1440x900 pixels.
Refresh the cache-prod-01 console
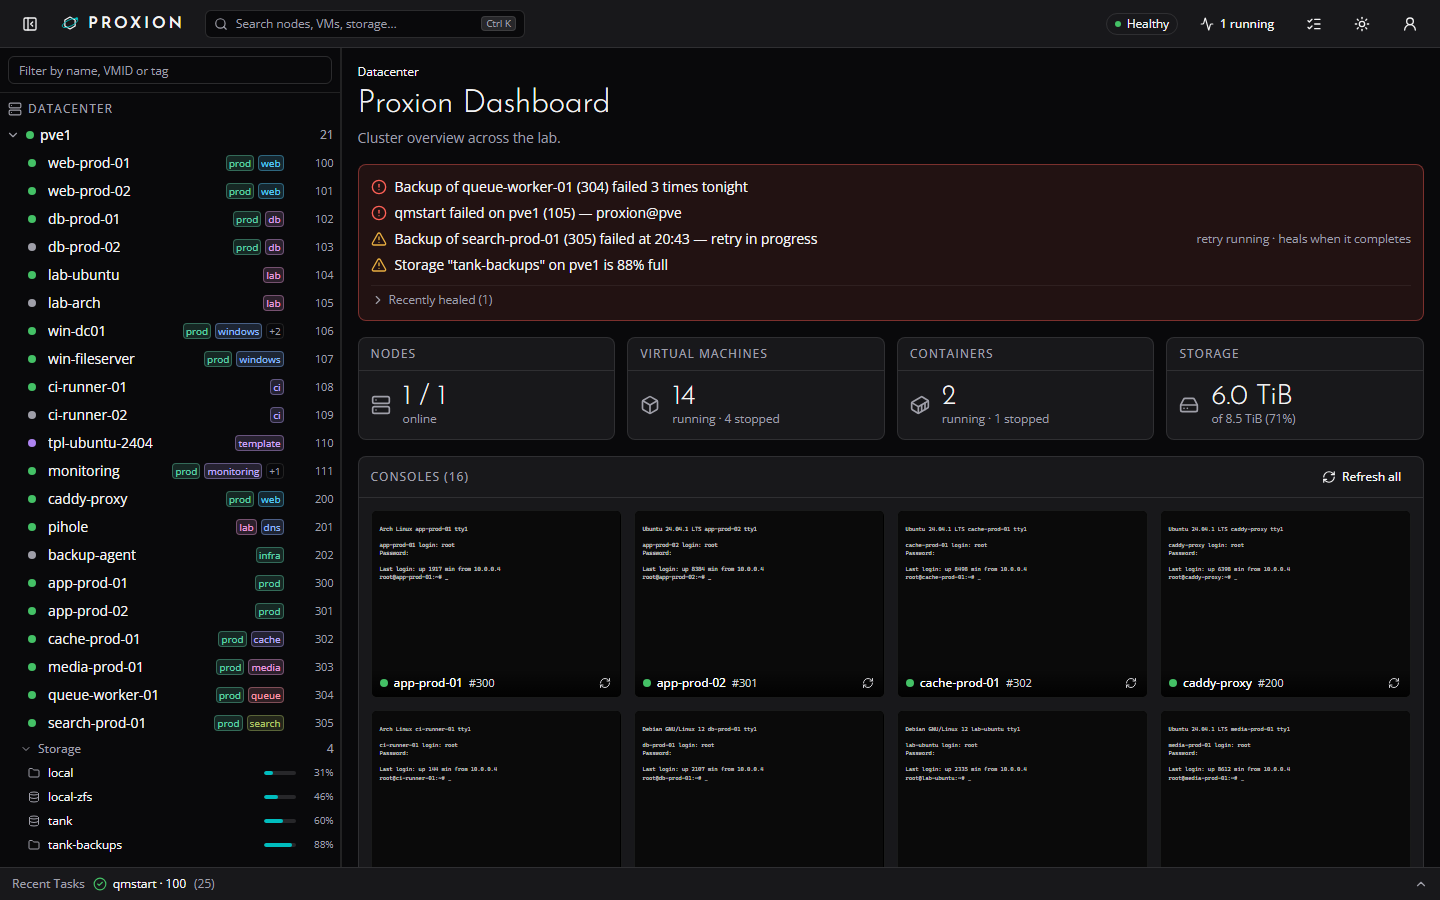click(1131, 683)
